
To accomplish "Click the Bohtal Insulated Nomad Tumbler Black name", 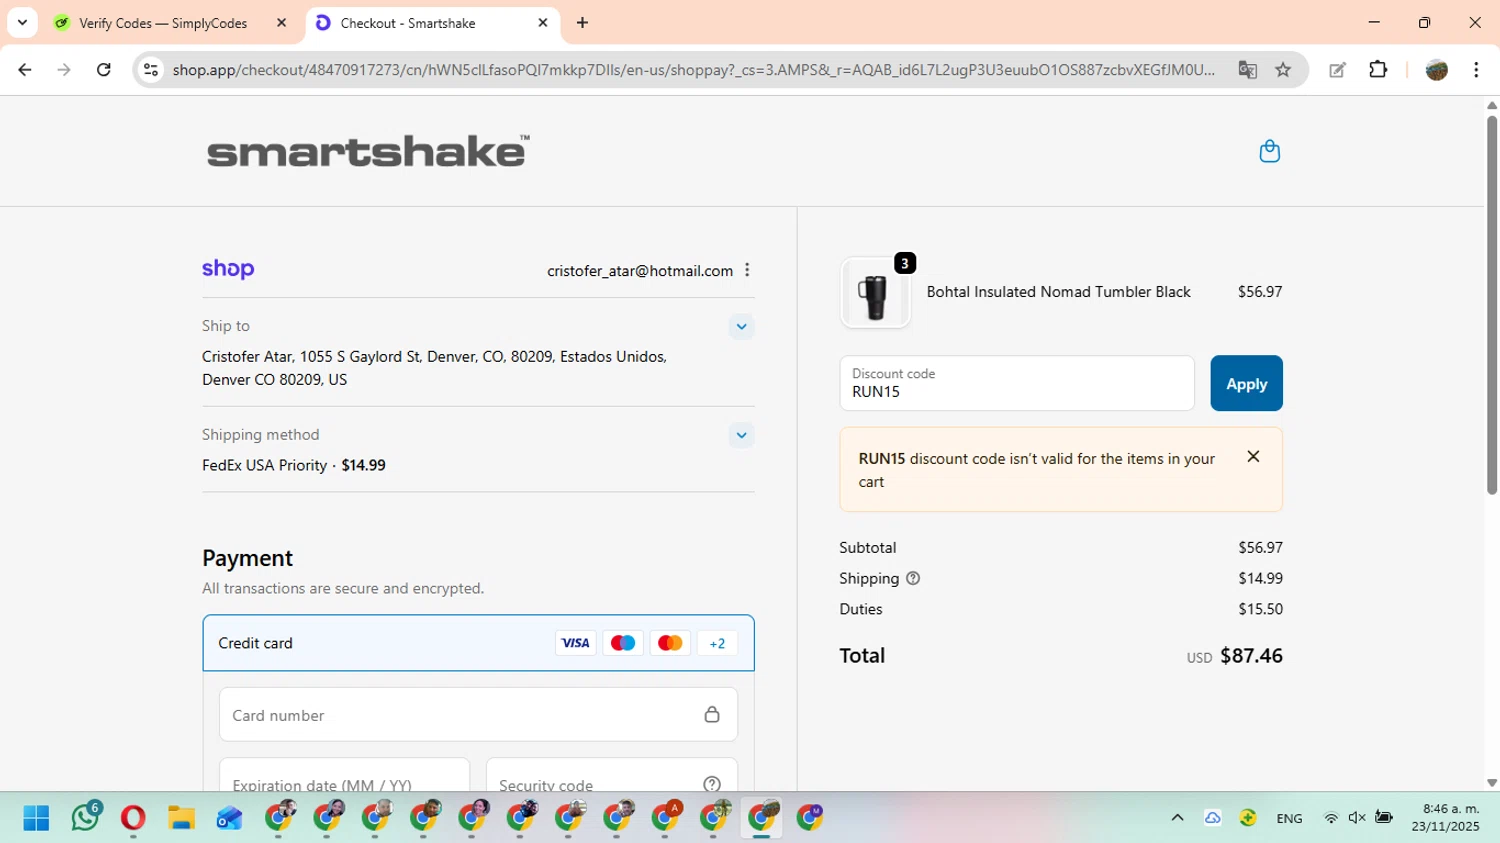I will [1058, 292].
